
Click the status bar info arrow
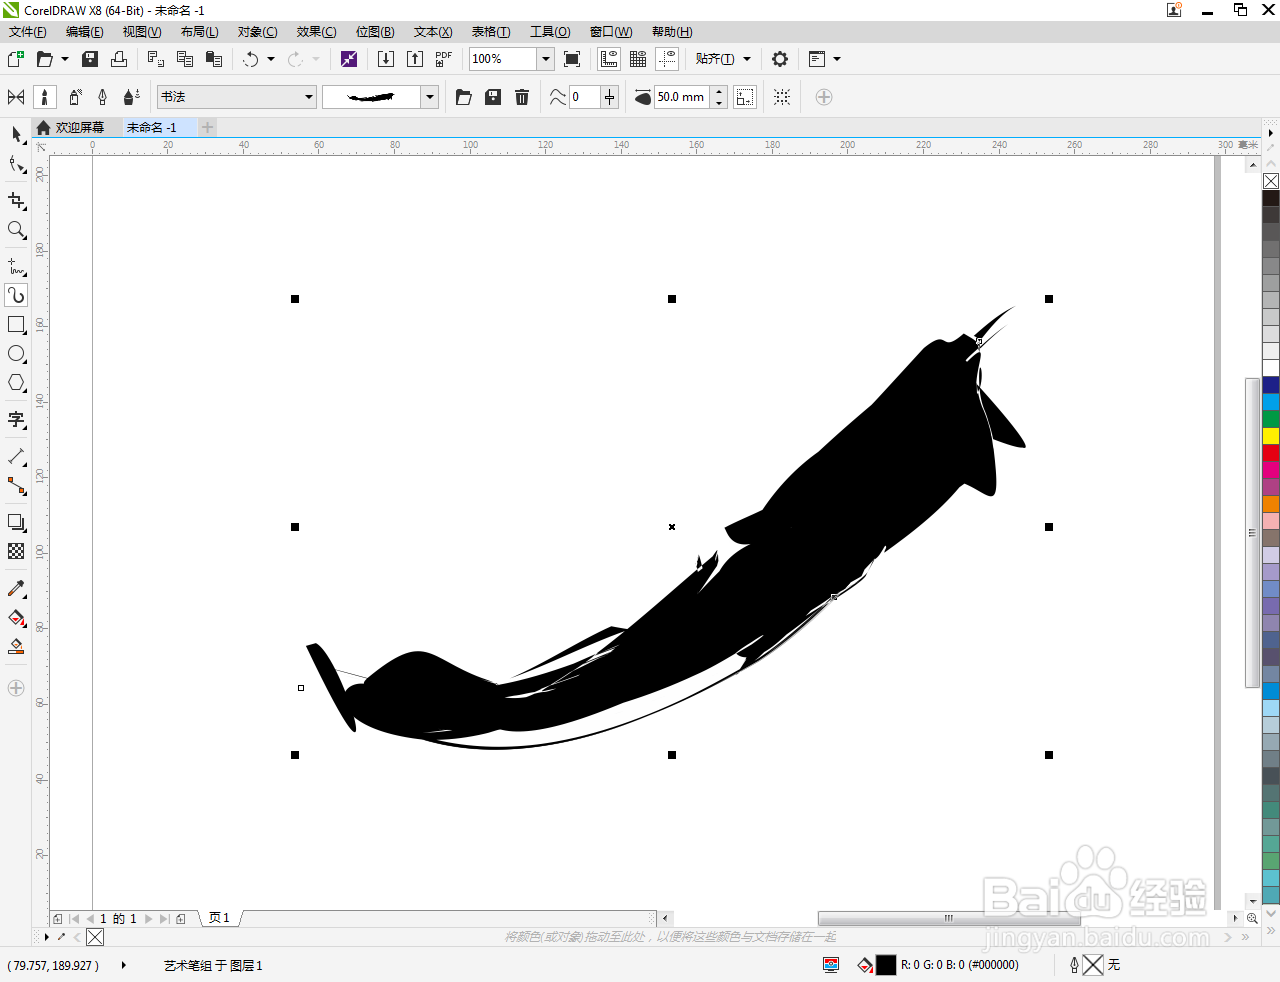[124, 965]
